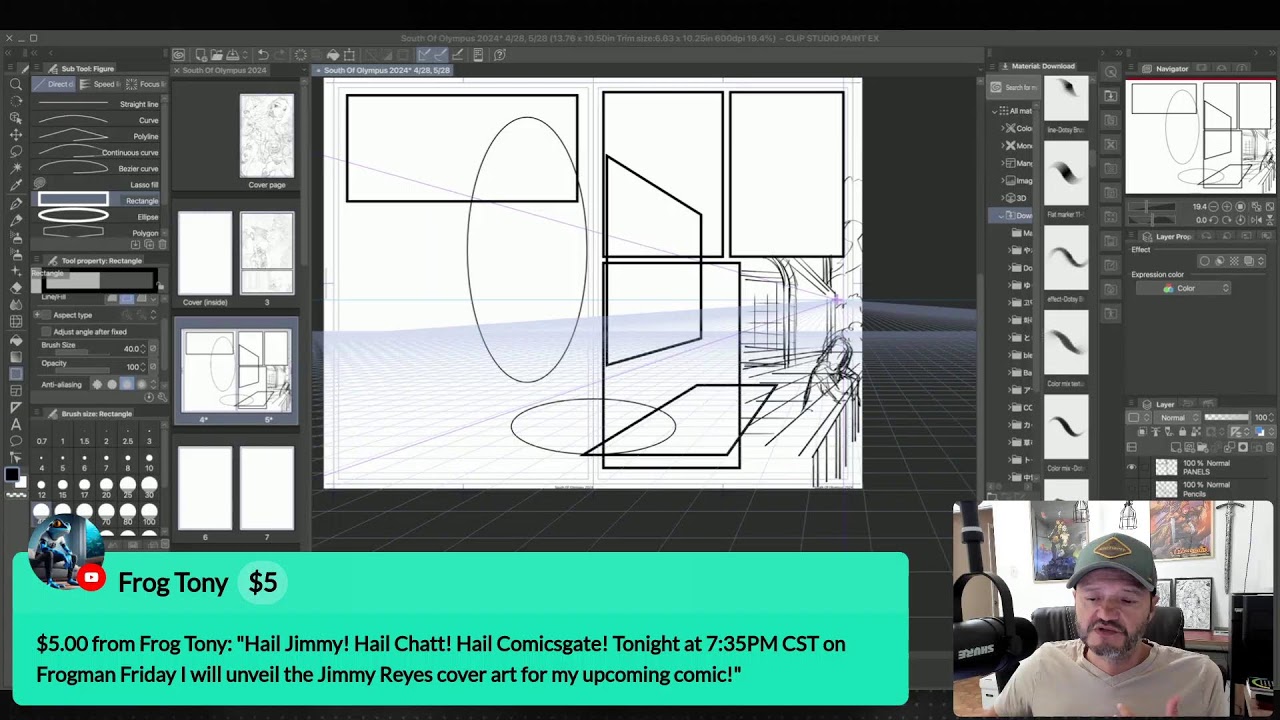Click the Save icon in command bar
1280x720 pixels.
[232, 55]
